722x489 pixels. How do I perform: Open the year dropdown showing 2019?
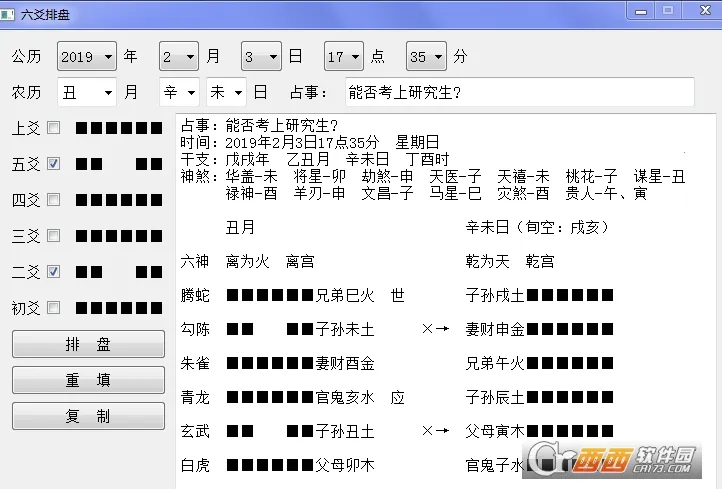pyautogui.click(x=87, y=57)
